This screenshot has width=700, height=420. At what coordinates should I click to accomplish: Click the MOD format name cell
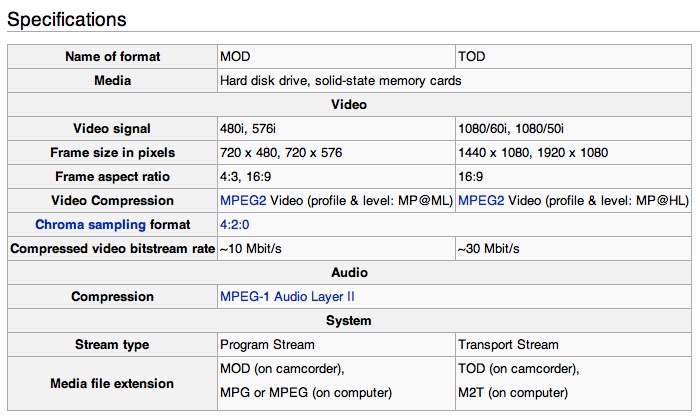pyautogui.click(x=336, y=57)
